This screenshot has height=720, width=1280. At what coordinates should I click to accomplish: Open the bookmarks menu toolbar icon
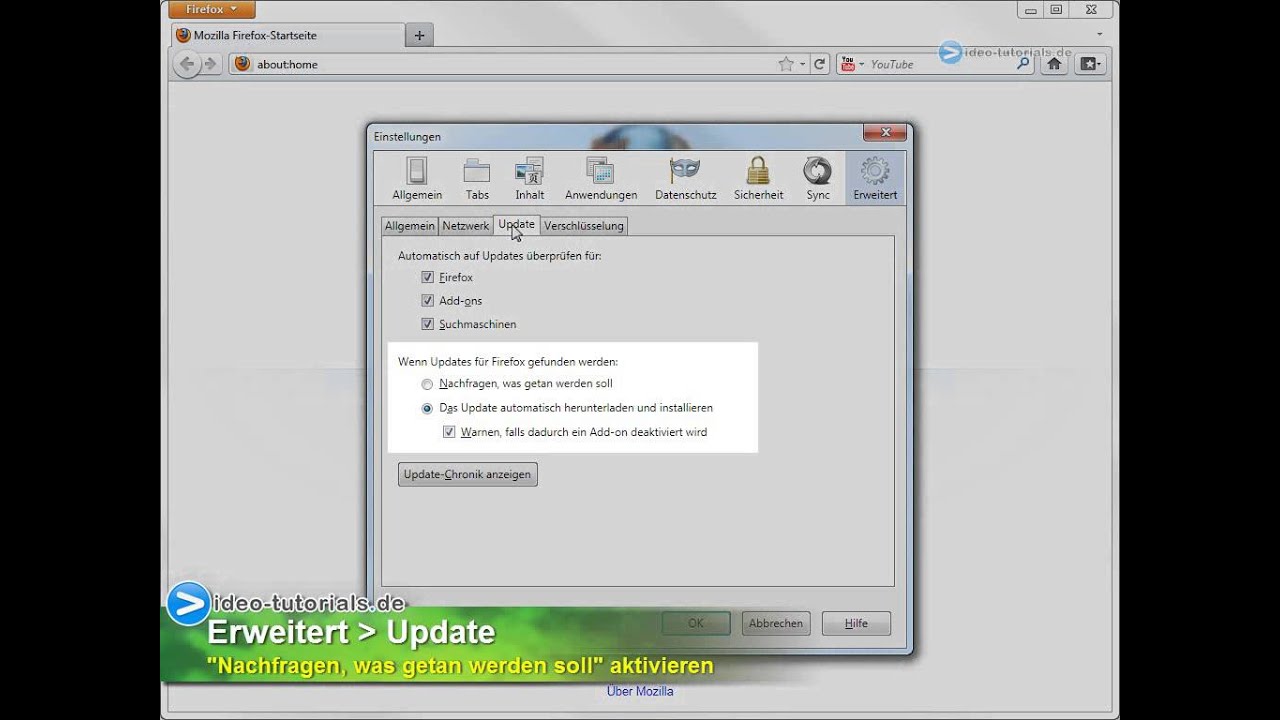click(x=1090, y=64)
